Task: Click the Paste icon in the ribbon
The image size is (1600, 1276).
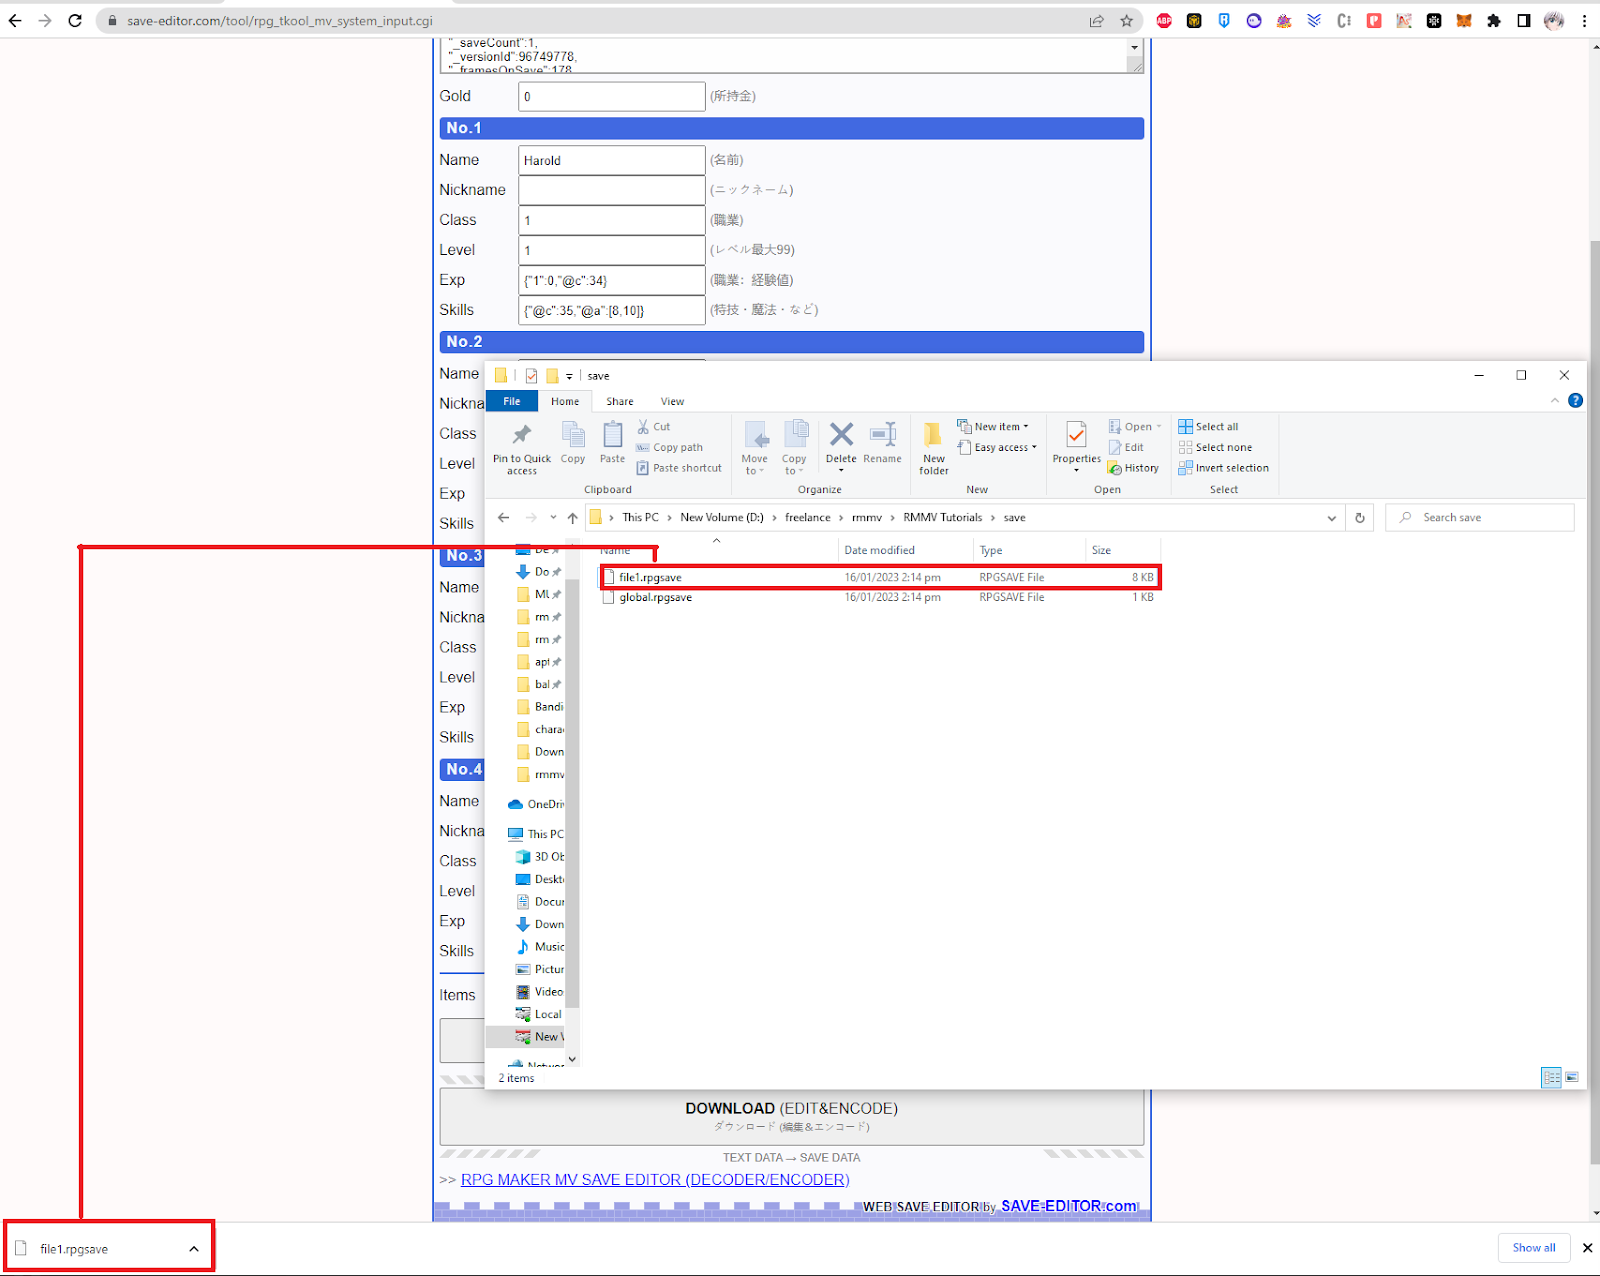Action: (612, 435)
